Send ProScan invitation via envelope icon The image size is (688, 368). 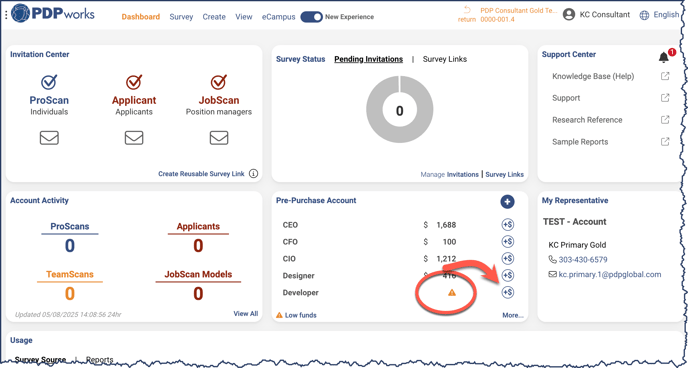tap(49, 138)
